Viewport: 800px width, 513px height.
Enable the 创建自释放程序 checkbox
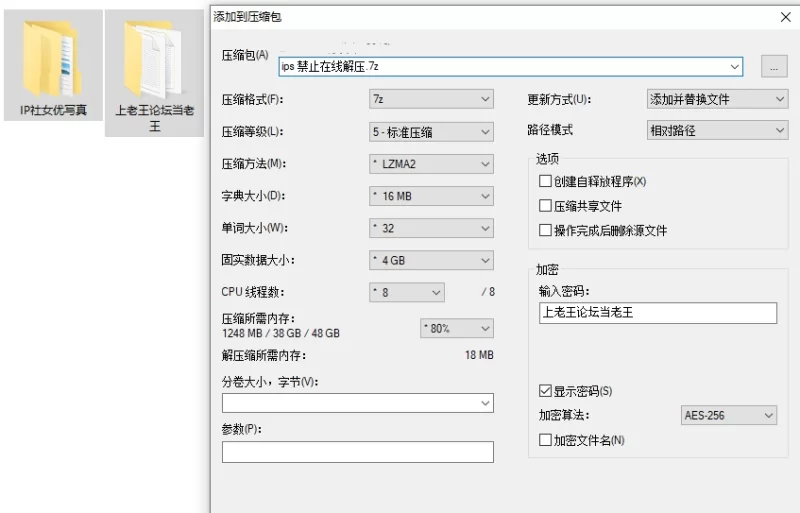545,181
